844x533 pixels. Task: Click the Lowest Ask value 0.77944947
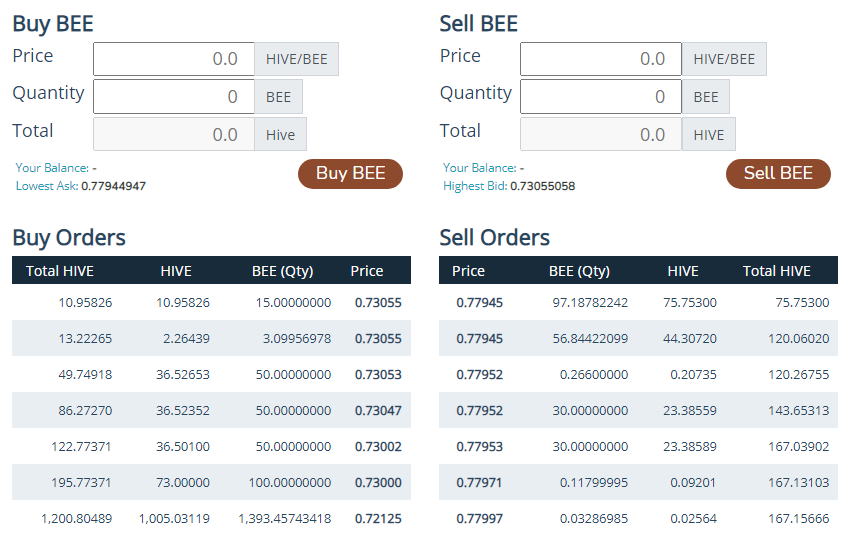pyautogui.click(x=114, y=186)
